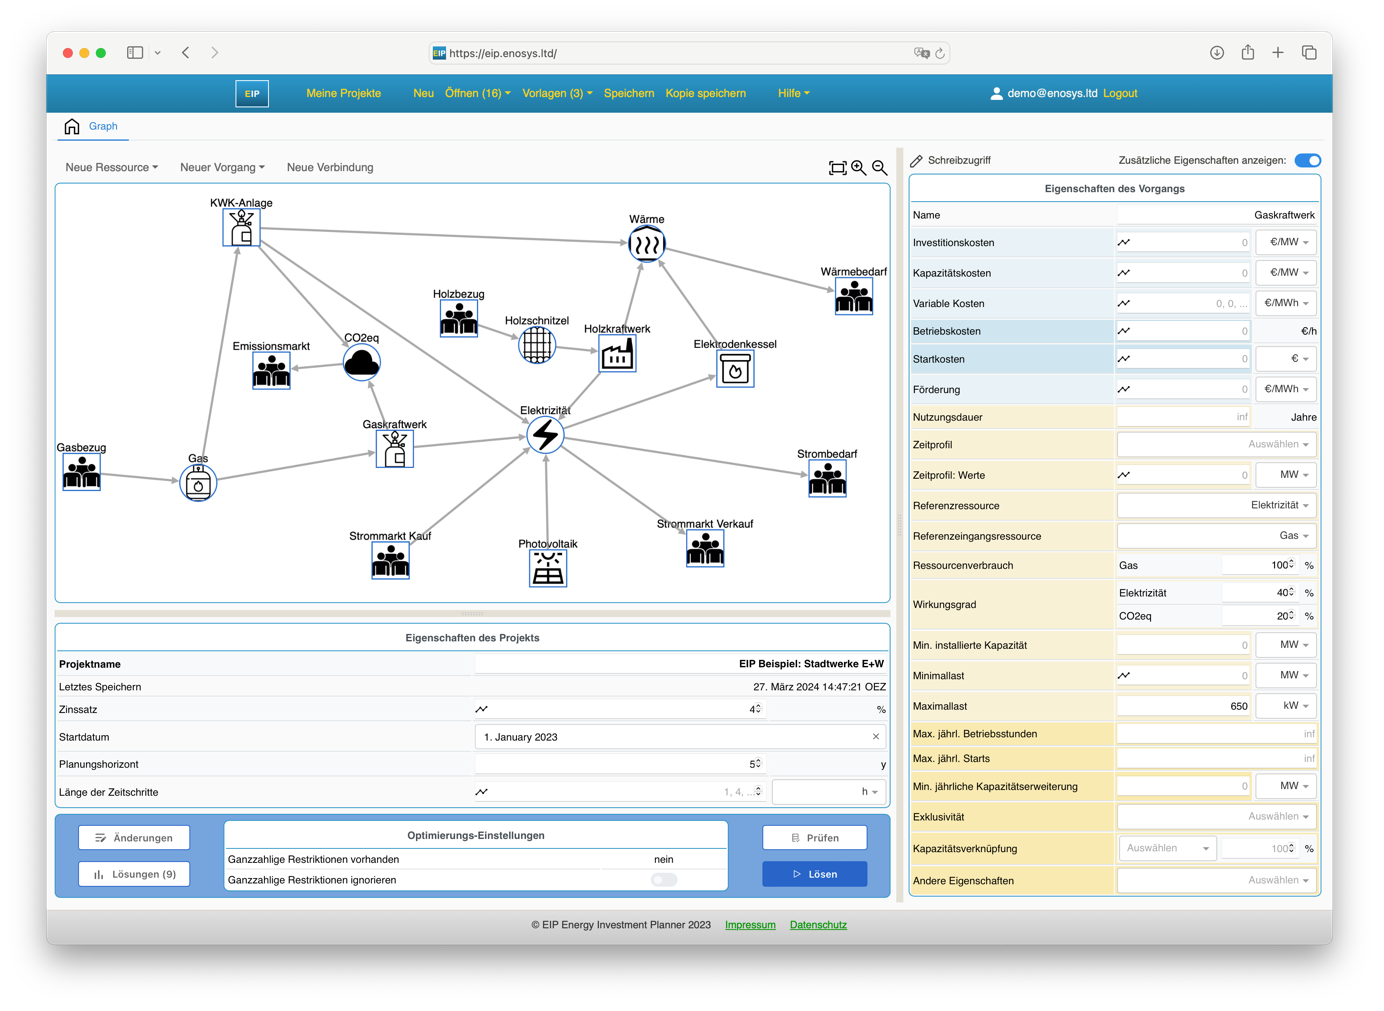Click the Wärme heat resource node
This screenshot has height=1011, width=1384.
(x=647, y=244)
